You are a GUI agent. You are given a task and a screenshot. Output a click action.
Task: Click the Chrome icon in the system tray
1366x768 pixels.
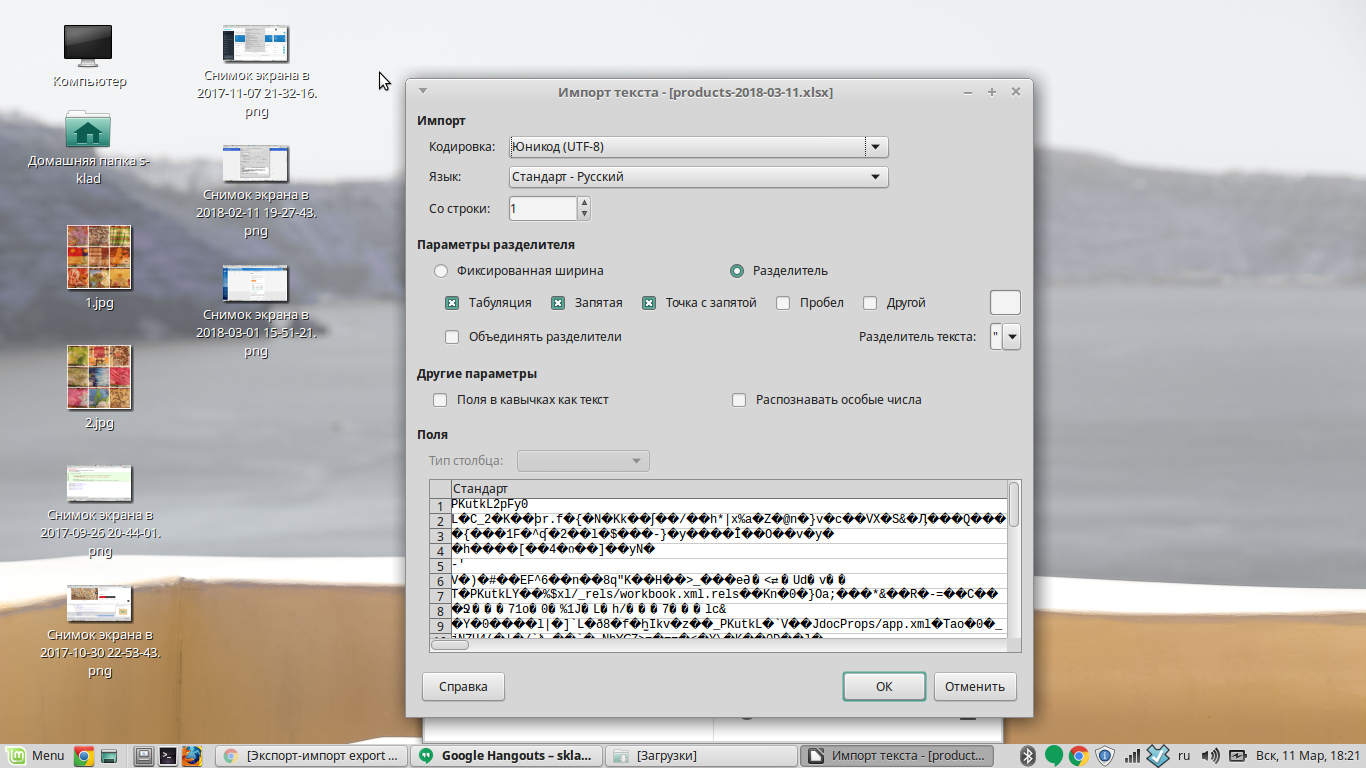click(1079, 756)
